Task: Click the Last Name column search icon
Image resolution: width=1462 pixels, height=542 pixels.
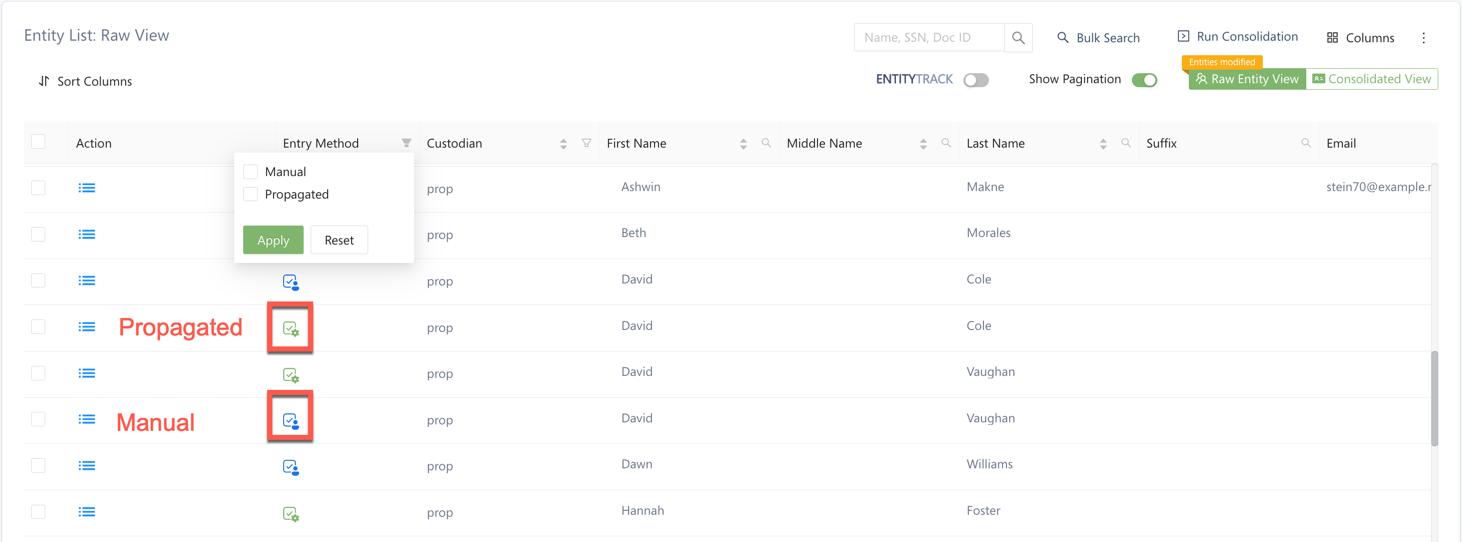Action: pyautogui.click(x=1126, y=143)
